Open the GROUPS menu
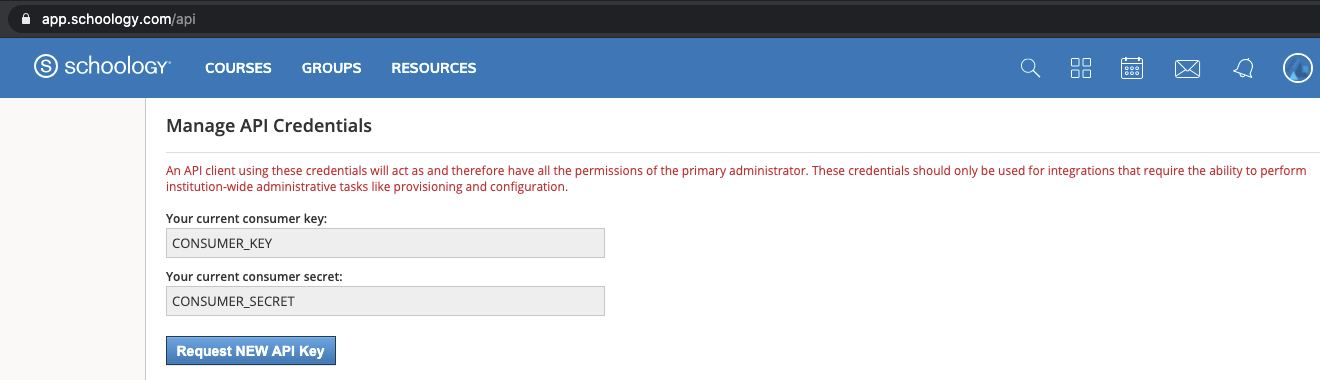The height and width of the screenshot is (380, 1320). pyautogui.click(x=332, y=68)
